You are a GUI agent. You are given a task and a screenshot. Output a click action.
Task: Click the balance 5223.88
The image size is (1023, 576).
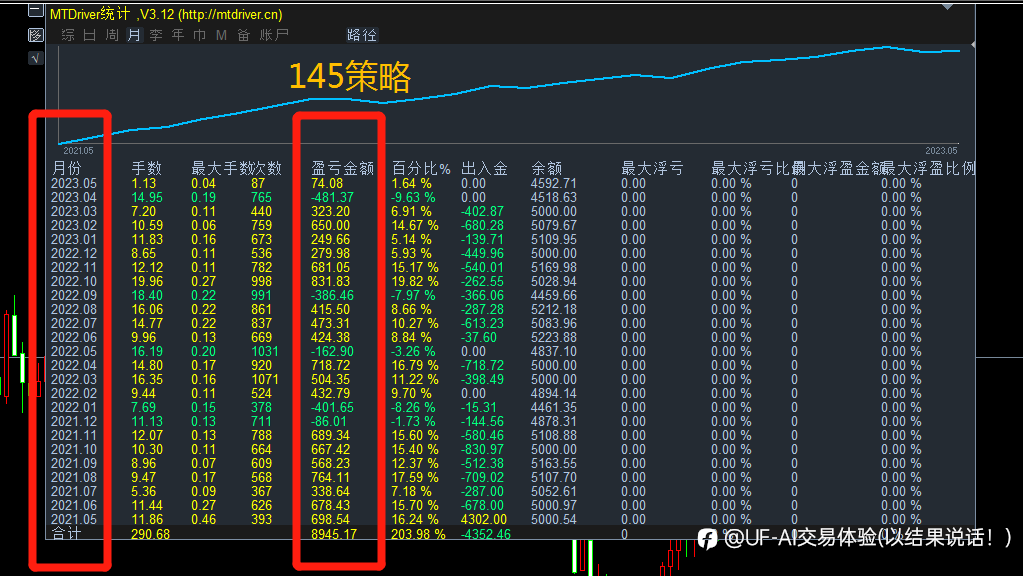(x=553, y=338)
